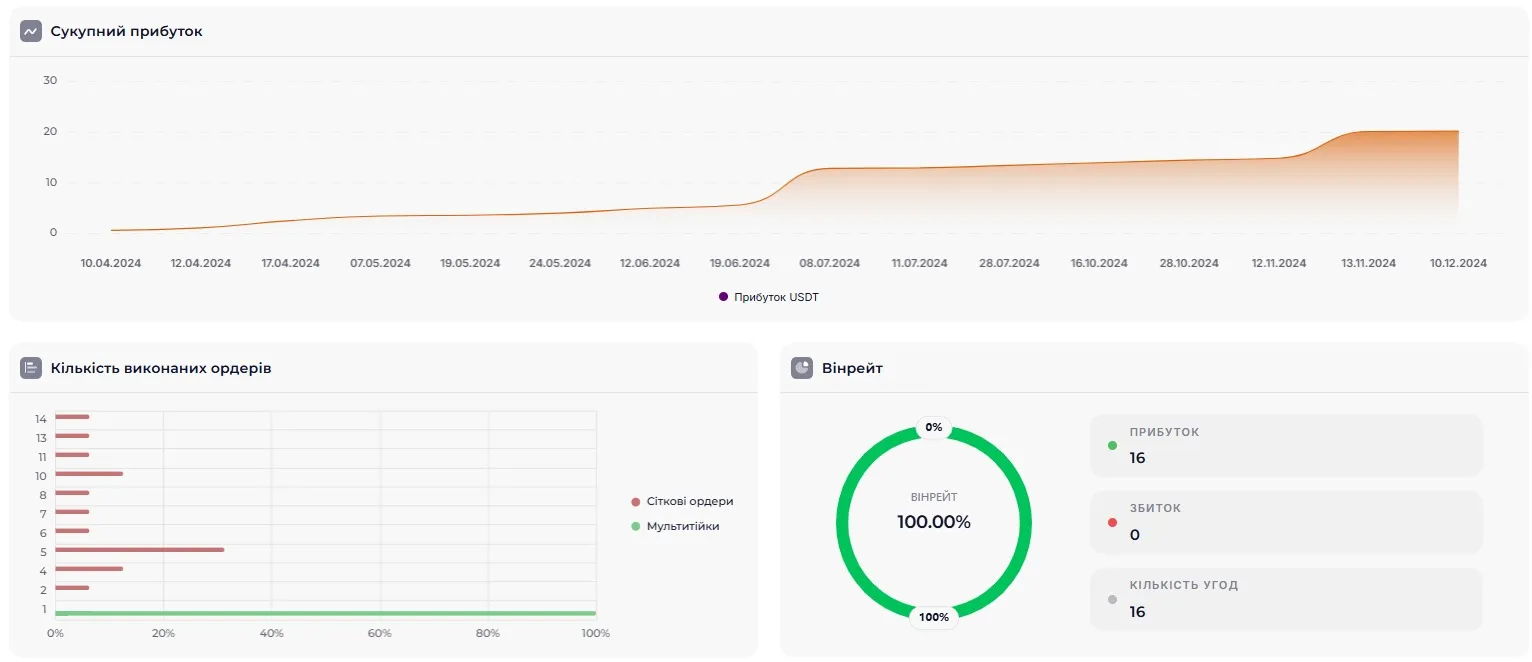Screen dimensions: 1532x662
Task: Click the green Мультитійки bar at row 1
Action: [x=325, y=613]
